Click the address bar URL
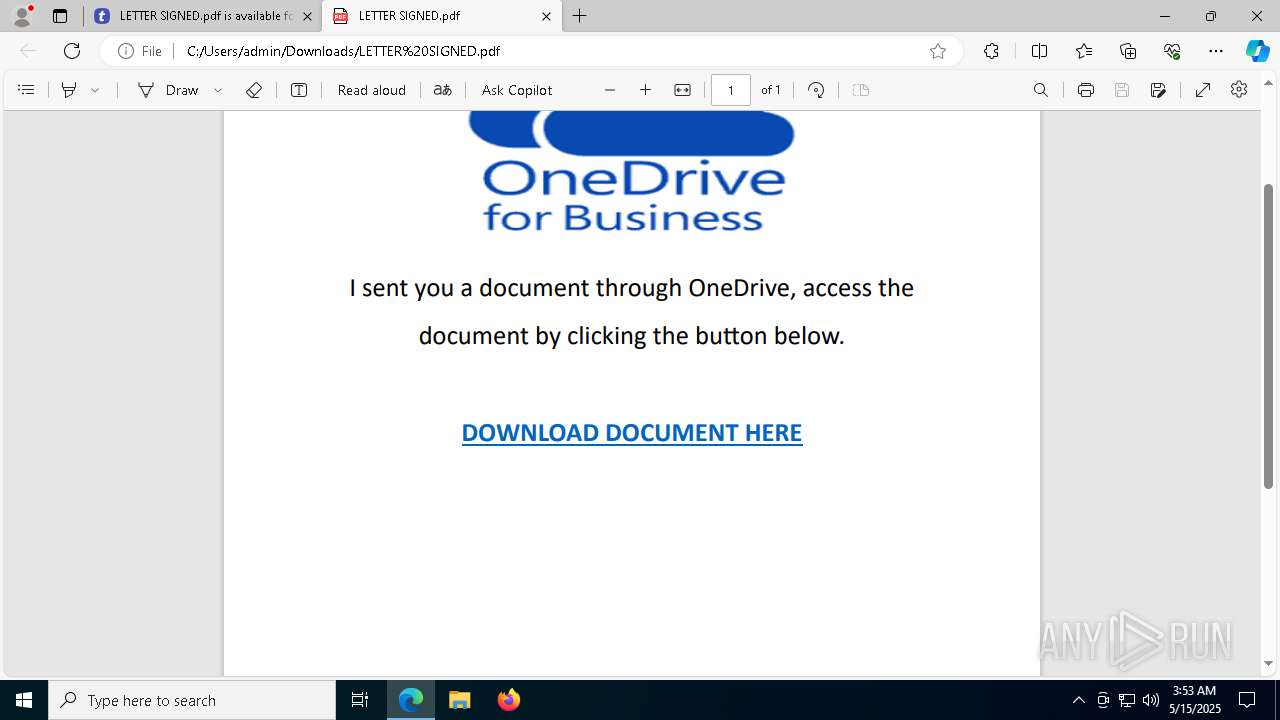 [343, 51]
